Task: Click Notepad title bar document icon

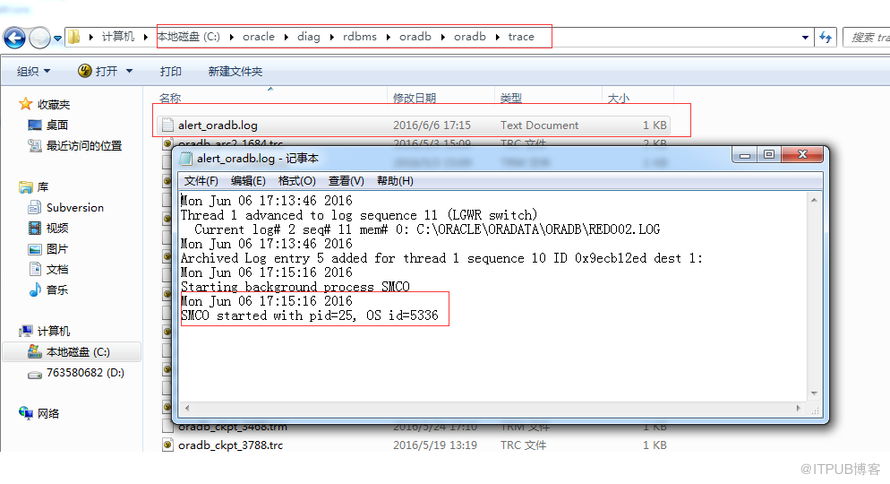Action: pyautogui.click(x=186, y=158)
